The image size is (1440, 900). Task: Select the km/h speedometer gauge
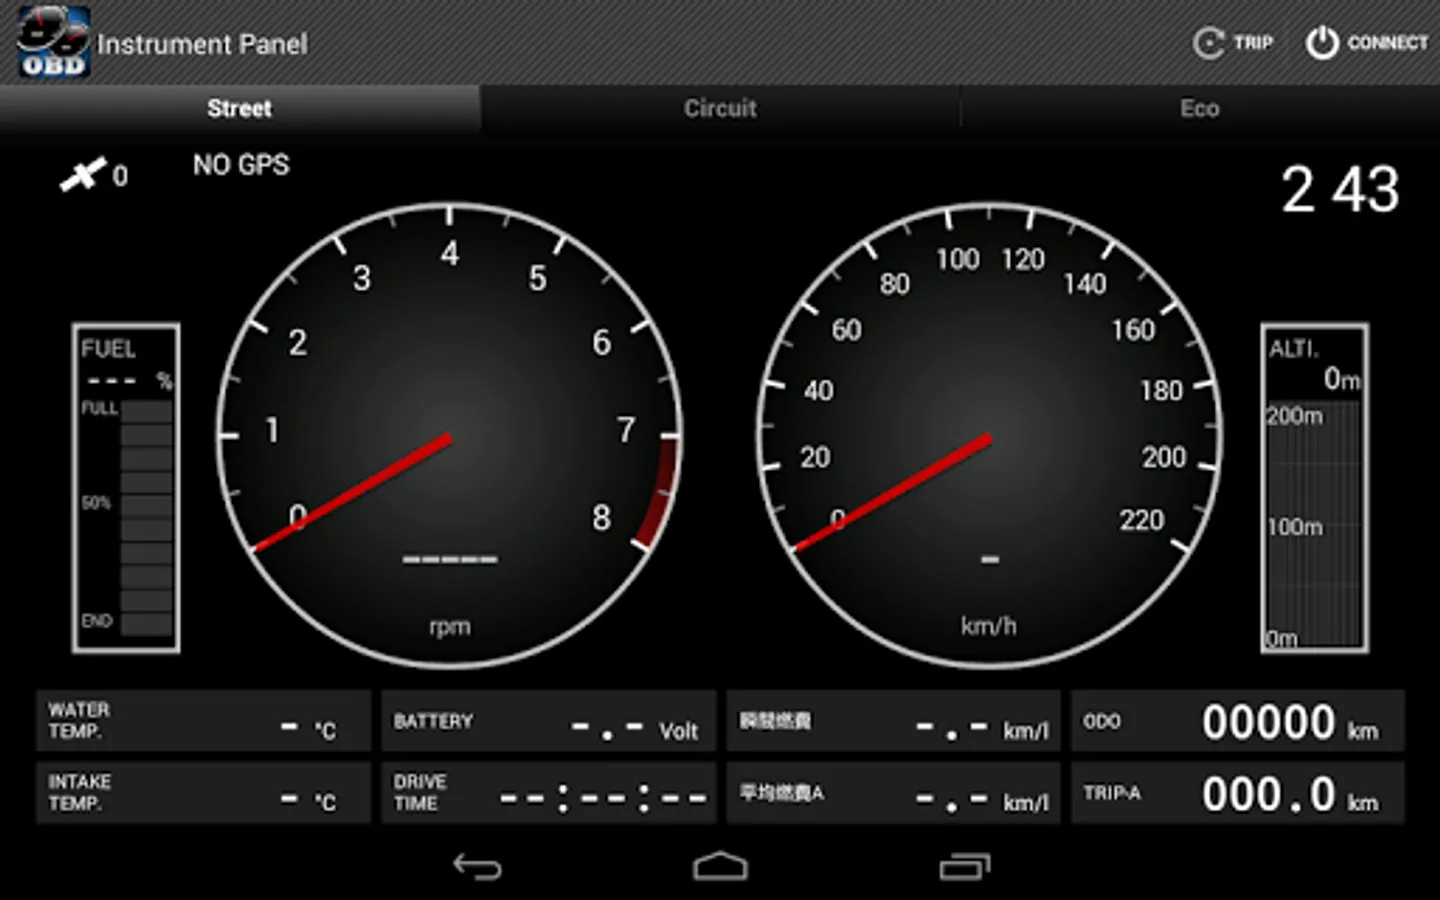tap(989, 436)
